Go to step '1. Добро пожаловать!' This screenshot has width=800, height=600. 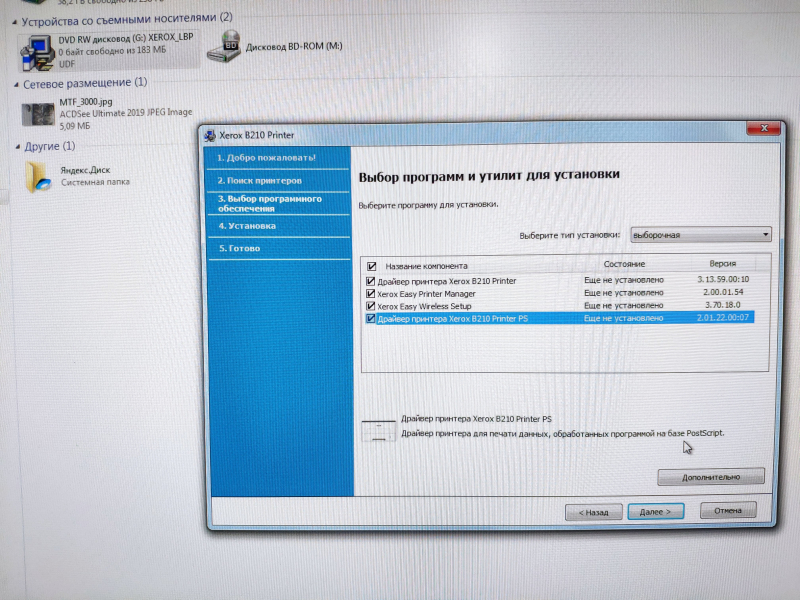pos(266,158)
